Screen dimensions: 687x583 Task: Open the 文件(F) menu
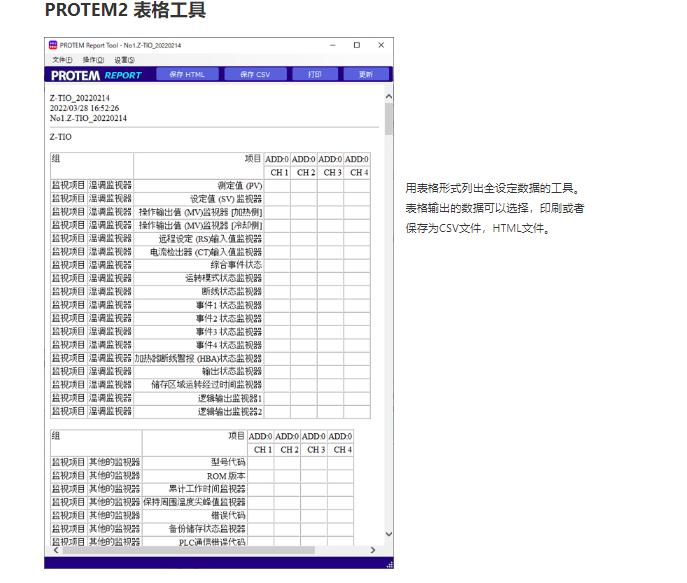[x=62, y=60]
